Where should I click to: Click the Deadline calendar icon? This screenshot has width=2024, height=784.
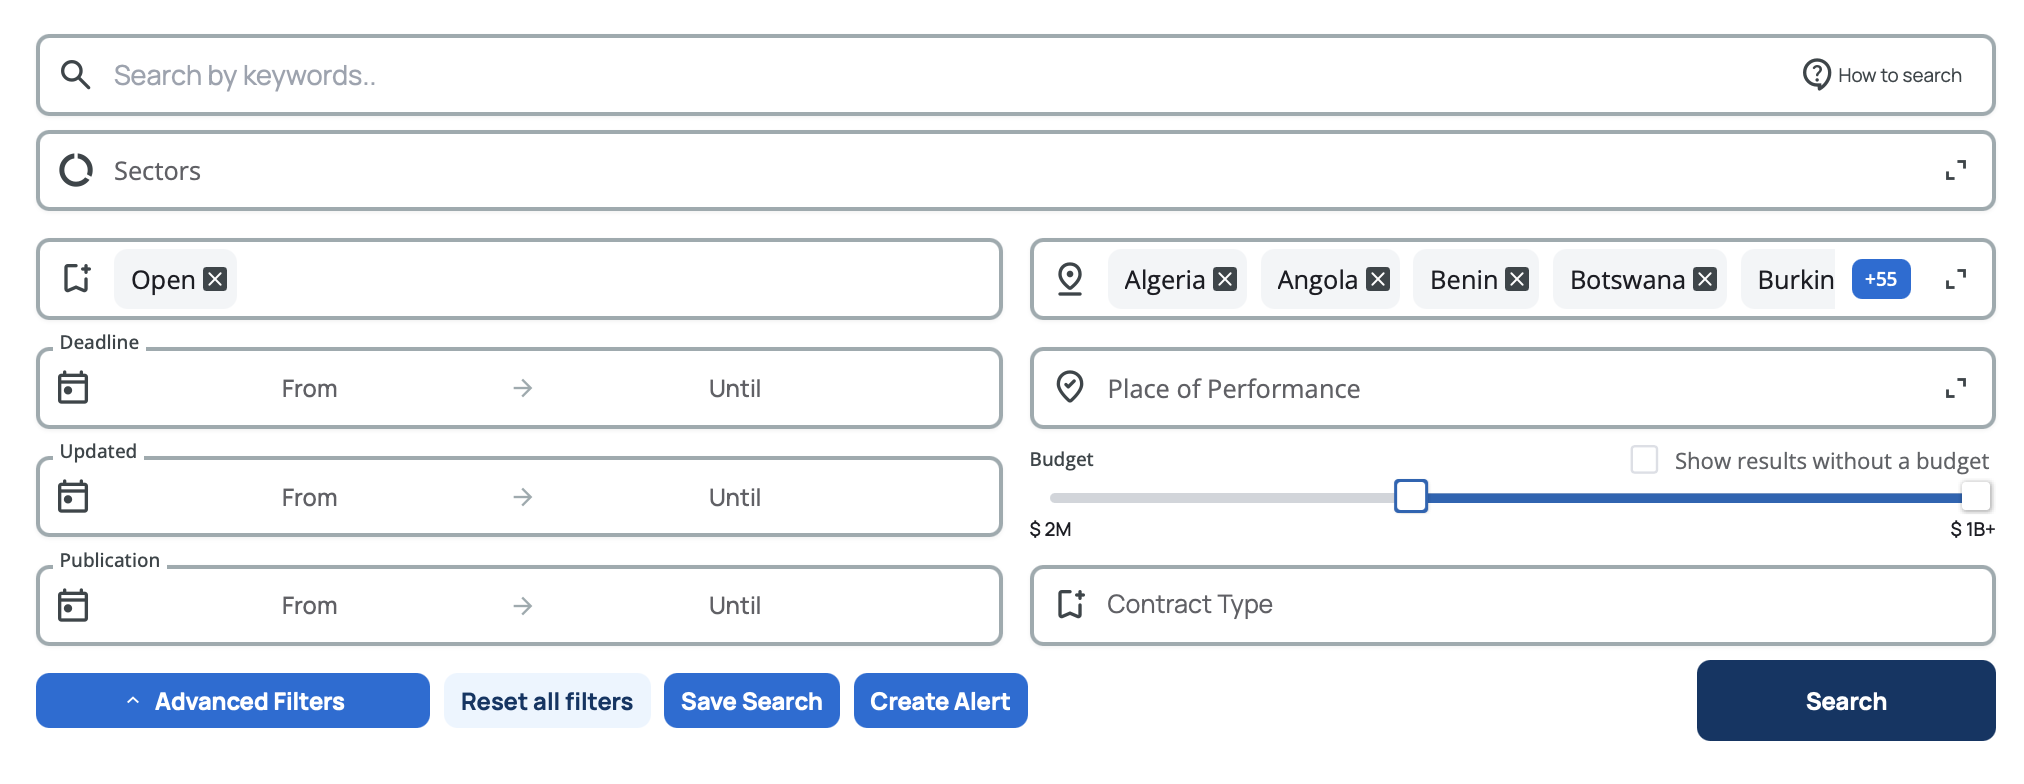[73, 388]
